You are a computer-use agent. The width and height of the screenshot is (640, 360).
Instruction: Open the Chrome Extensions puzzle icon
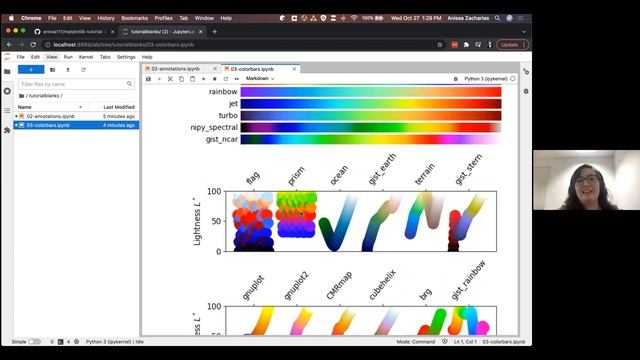pyautogui.click(x=466, y=45)
